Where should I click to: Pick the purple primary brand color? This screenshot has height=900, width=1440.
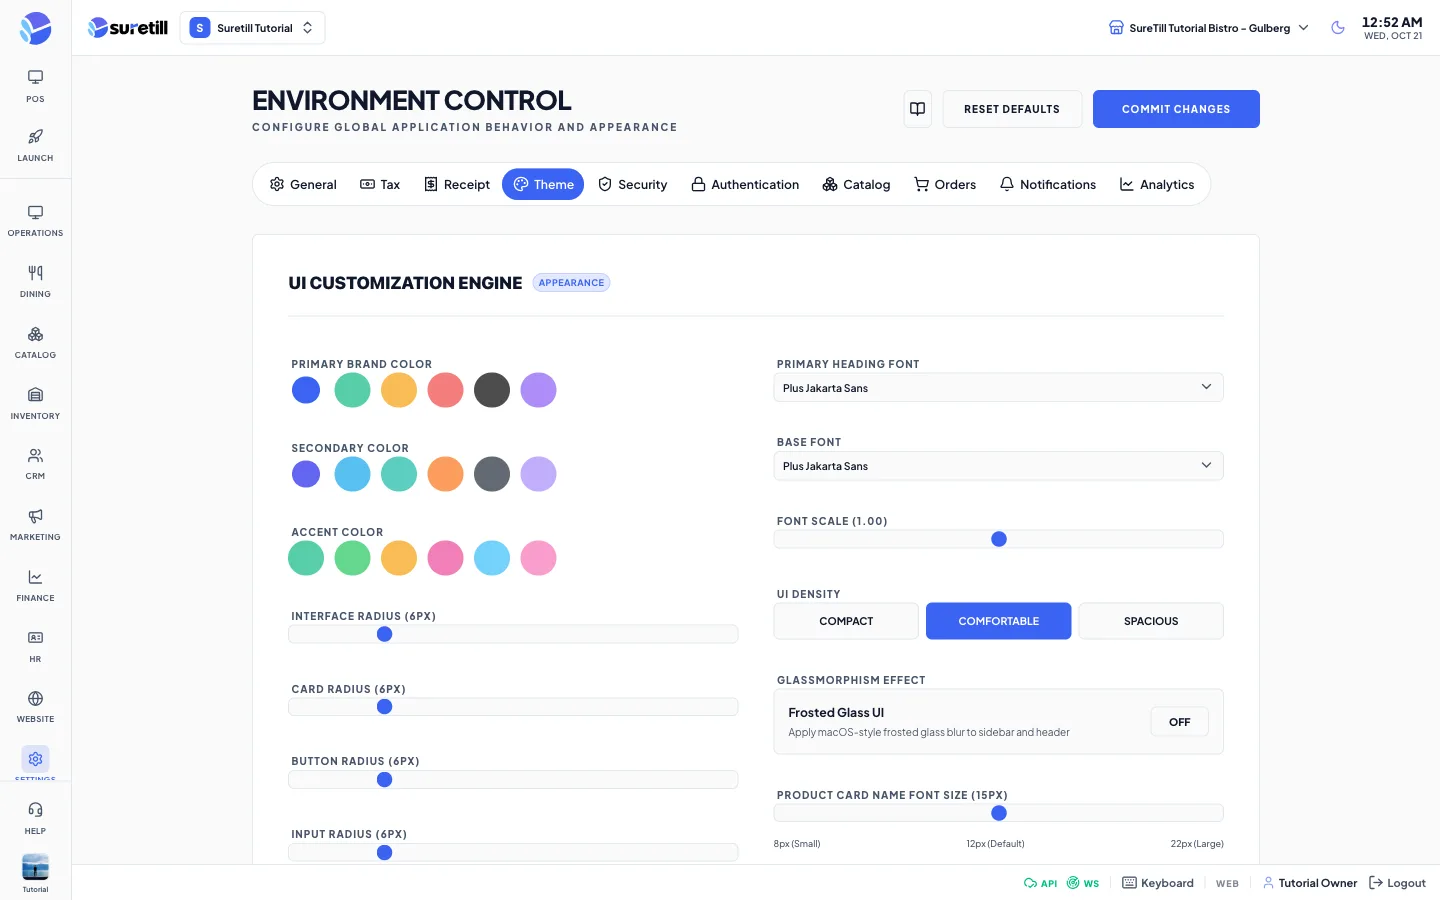(x=538, y=390)
